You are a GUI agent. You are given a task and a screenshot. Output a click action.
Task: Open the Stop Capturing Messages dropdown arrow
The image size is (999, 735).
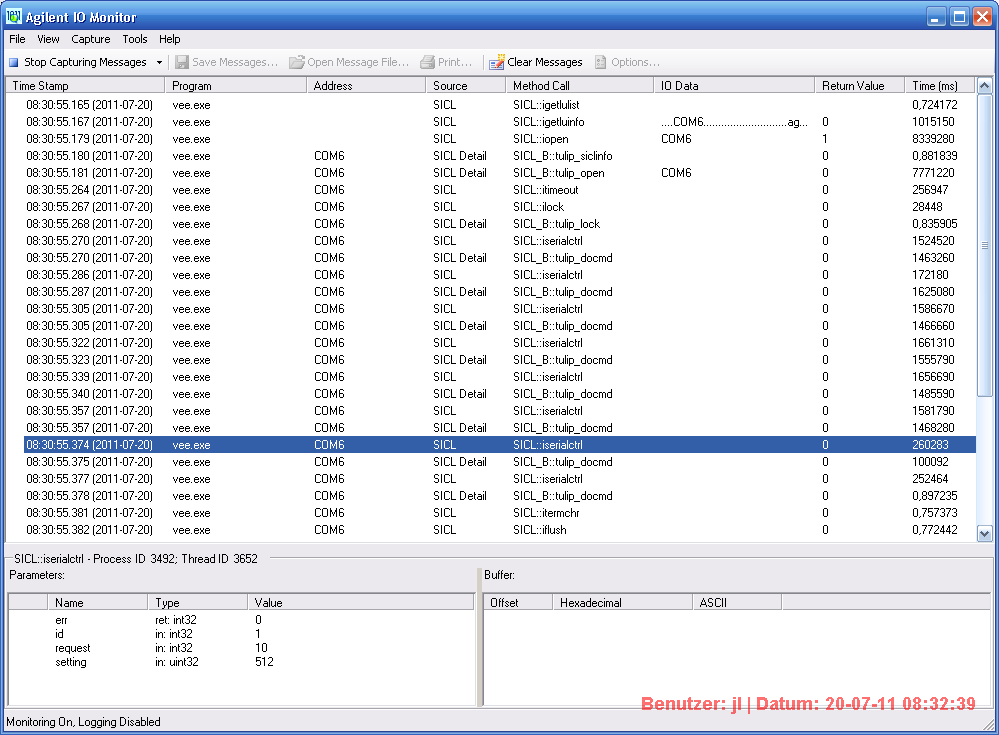tap(159, 62)
